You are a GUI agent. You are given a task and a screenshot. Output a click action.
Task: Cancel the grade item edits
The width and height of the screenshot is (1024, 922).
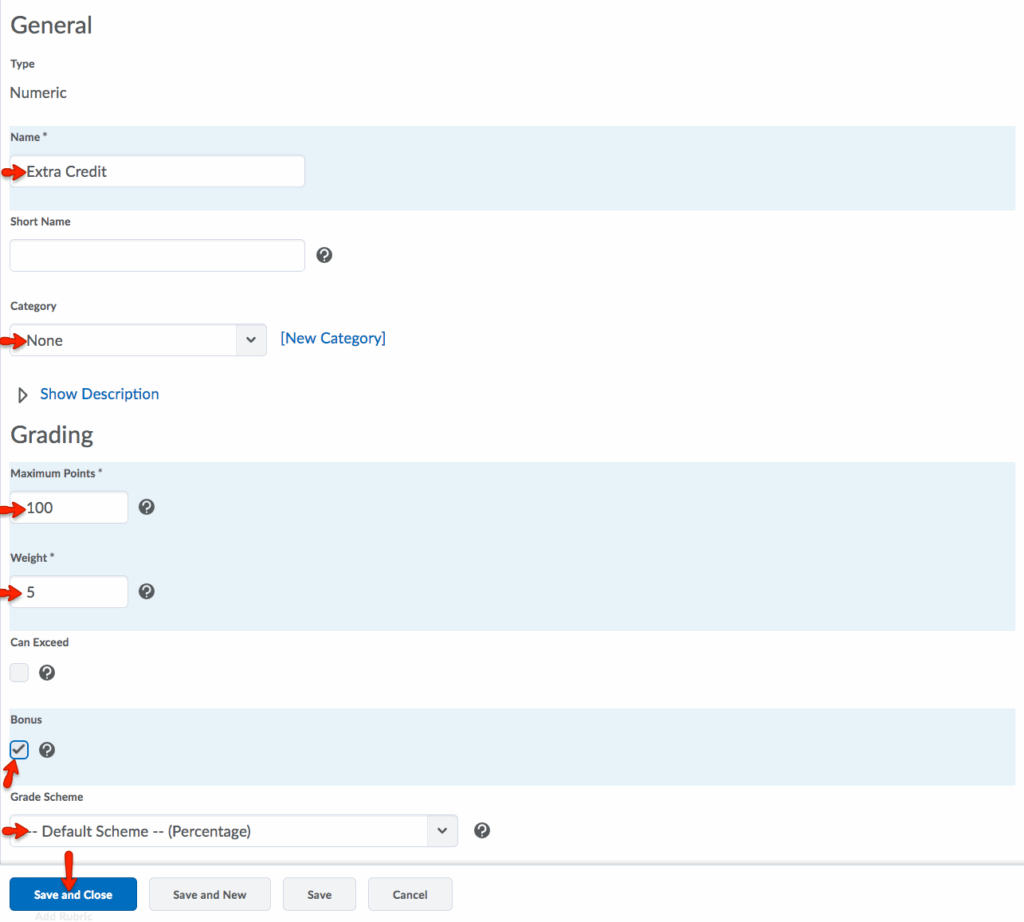[410, 895]
